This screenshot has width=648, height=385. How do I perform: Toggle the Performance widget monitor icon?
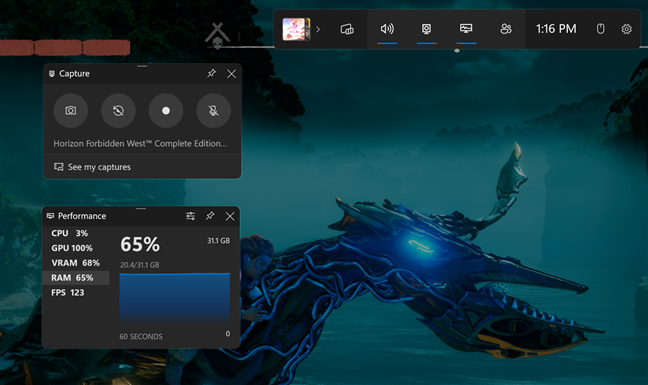tap(466, 29)
